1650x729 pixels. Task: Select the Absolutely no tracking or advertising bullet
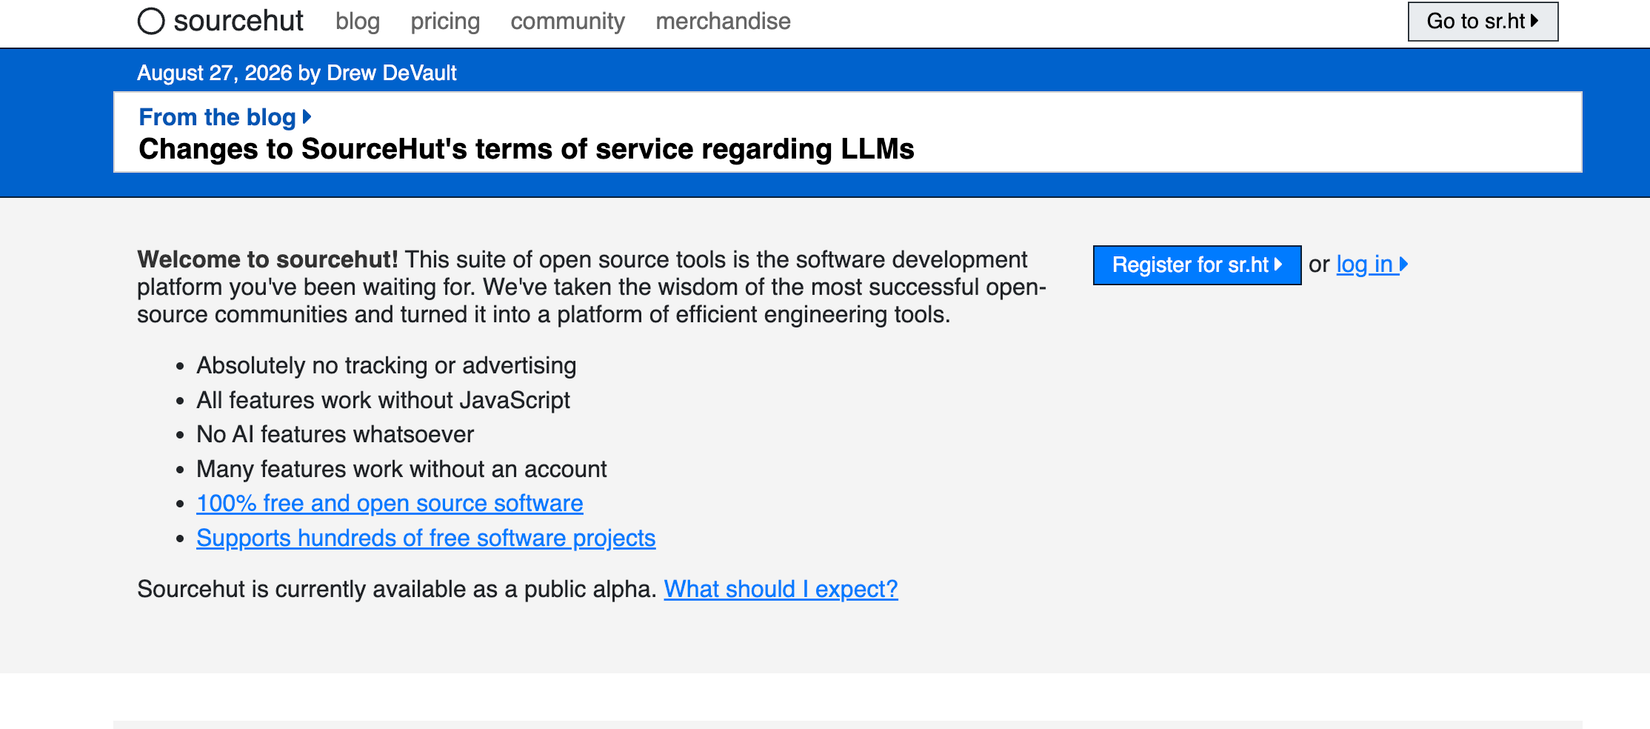[386, 365]
